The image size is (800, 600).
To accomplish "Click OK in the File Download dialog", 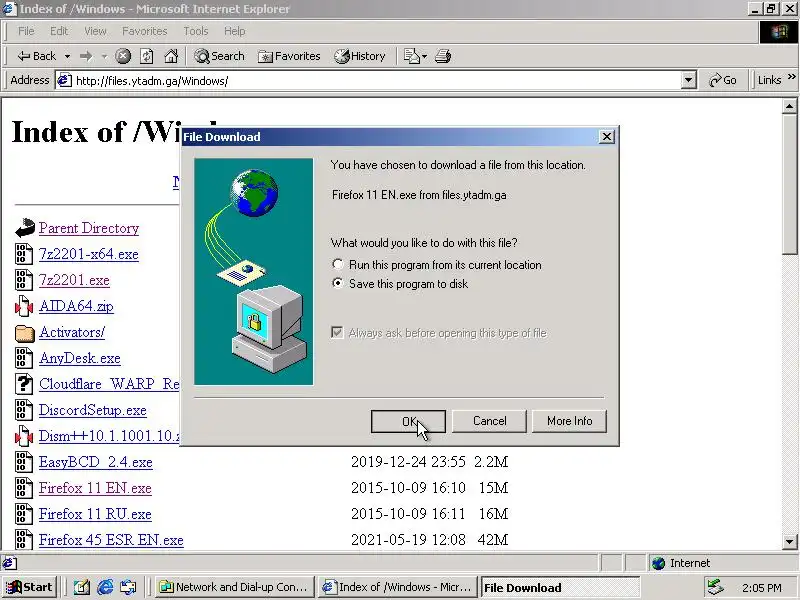I will click(408, 421).
